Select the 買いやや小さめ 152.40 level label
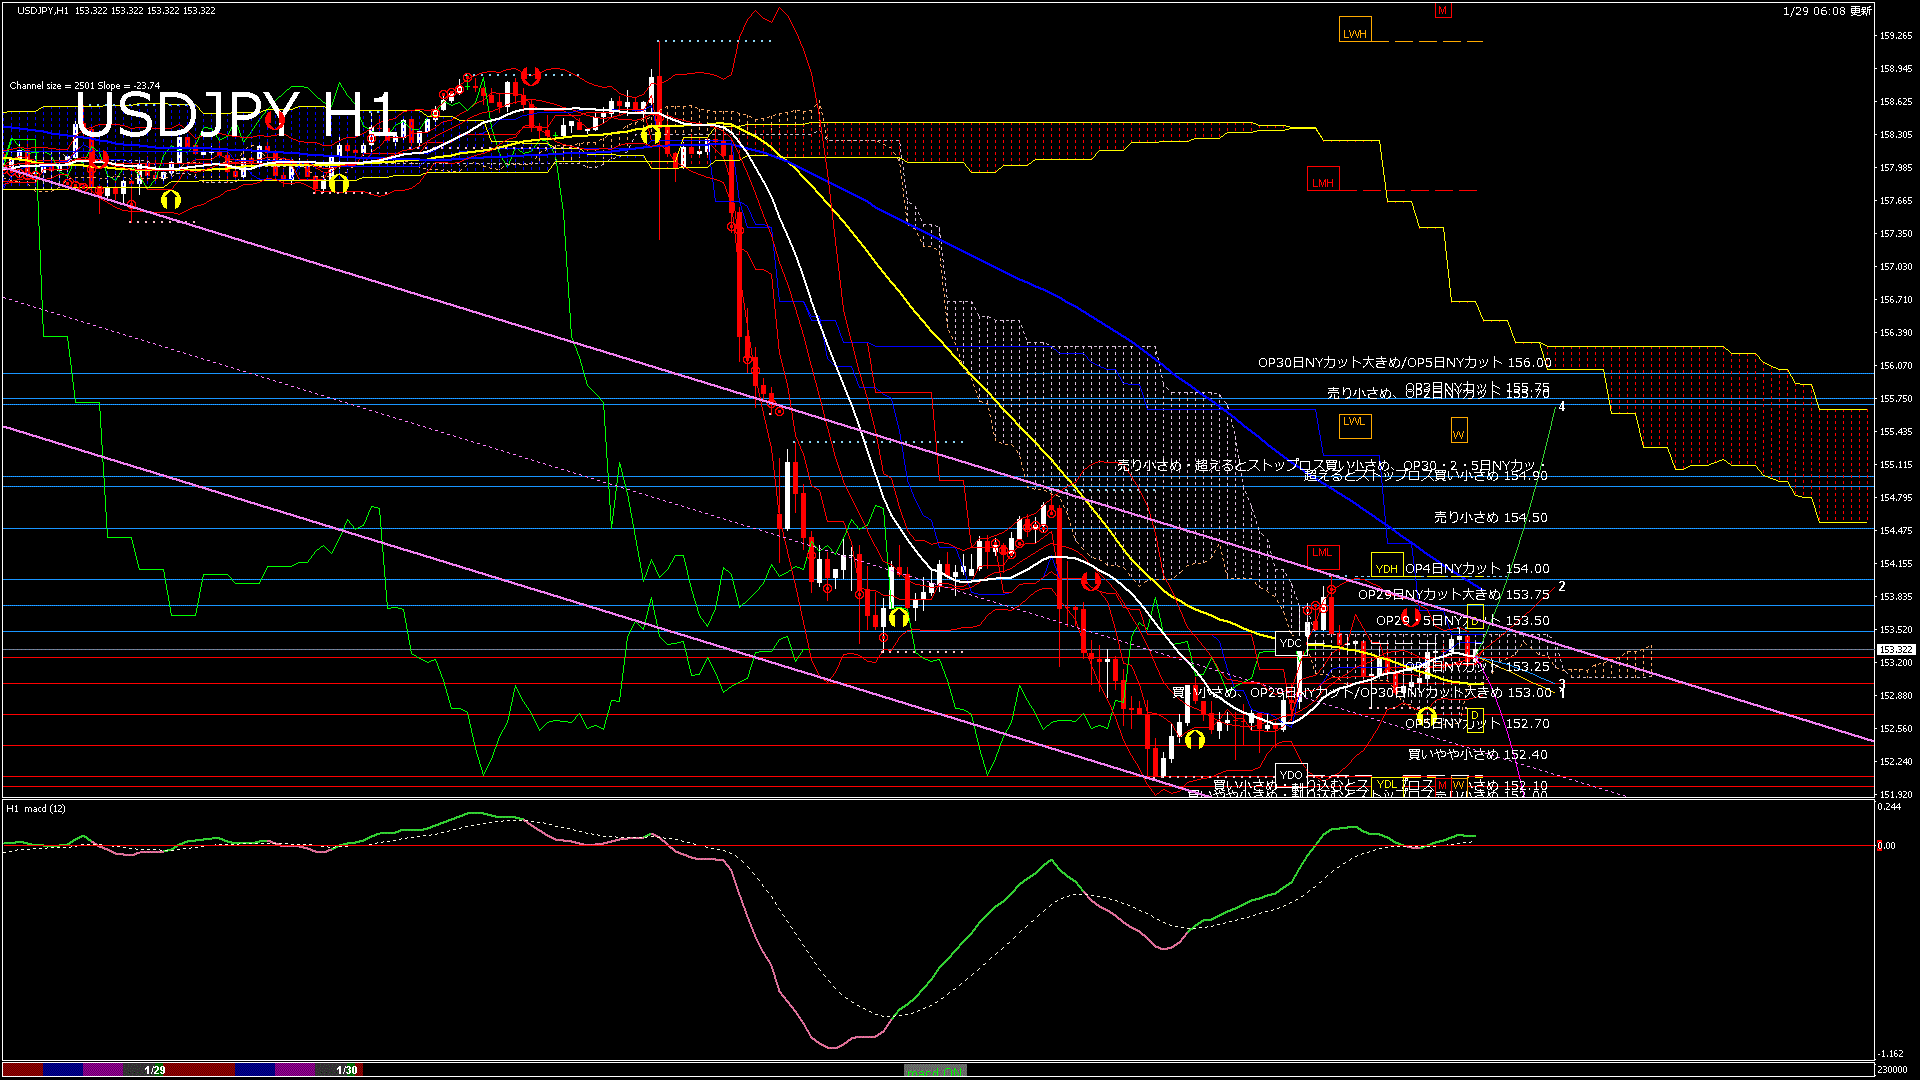 pos(1477,755)
